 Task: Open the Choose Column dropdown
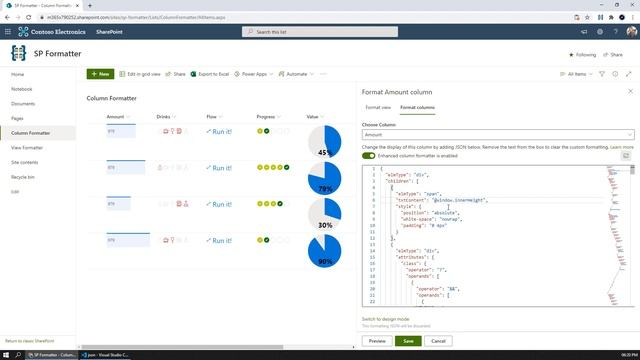tap(498, 134)
